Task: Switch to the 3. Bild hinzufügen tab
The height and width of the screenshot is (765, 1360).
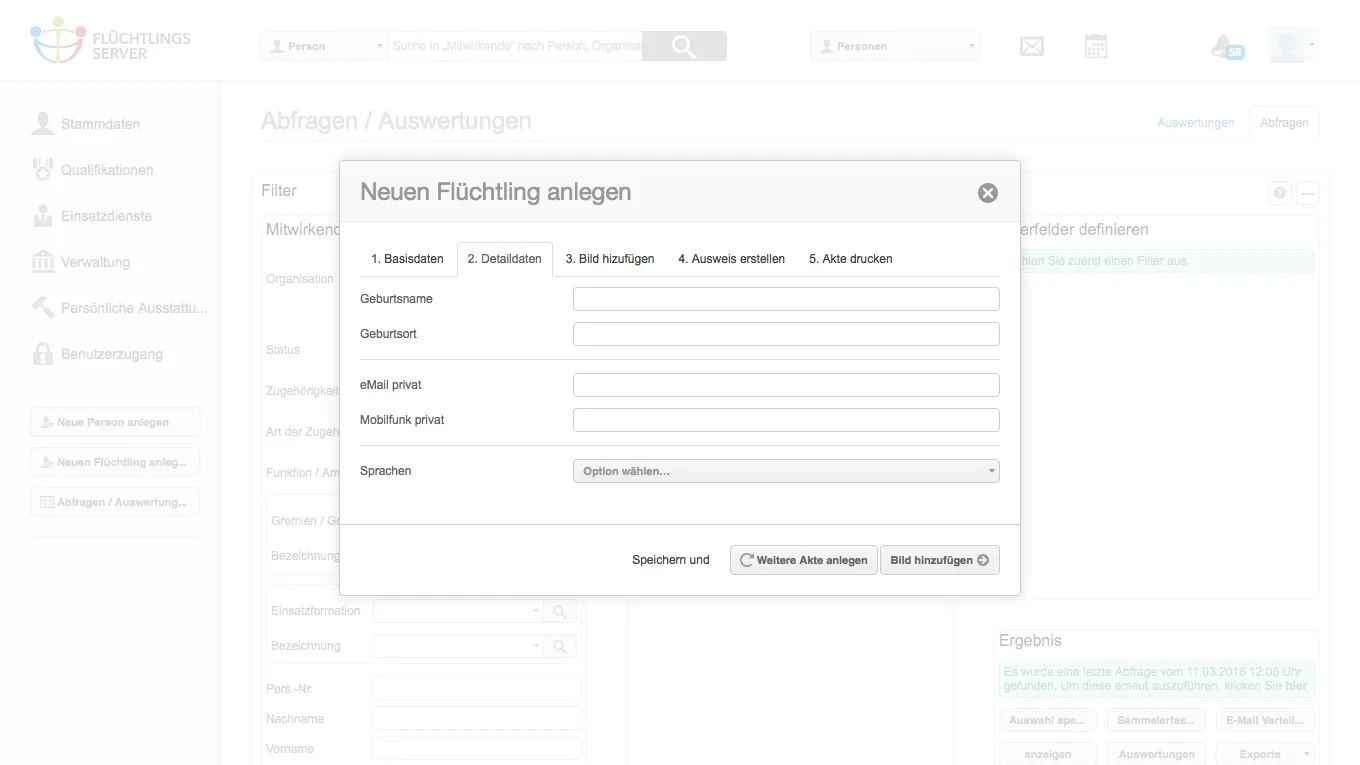Action: tap(610, 259)
